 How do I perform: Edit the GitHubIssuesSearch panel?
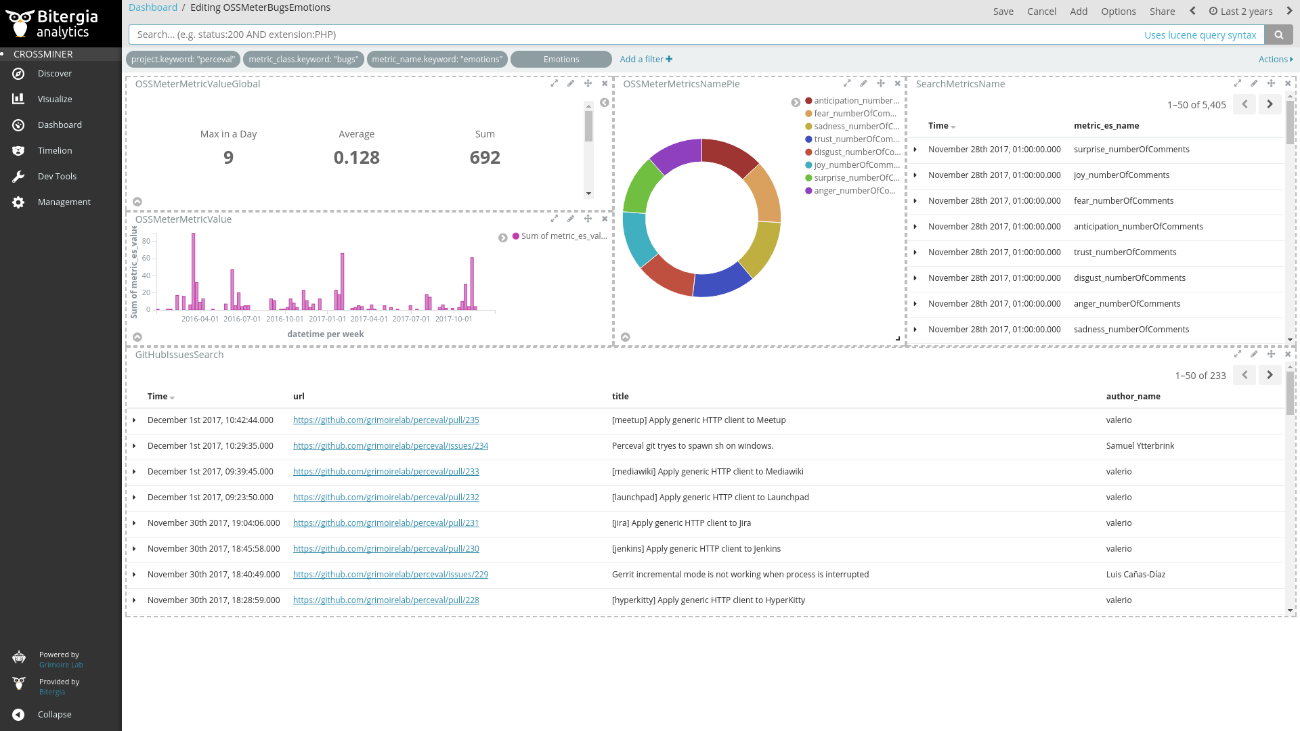1254,353
